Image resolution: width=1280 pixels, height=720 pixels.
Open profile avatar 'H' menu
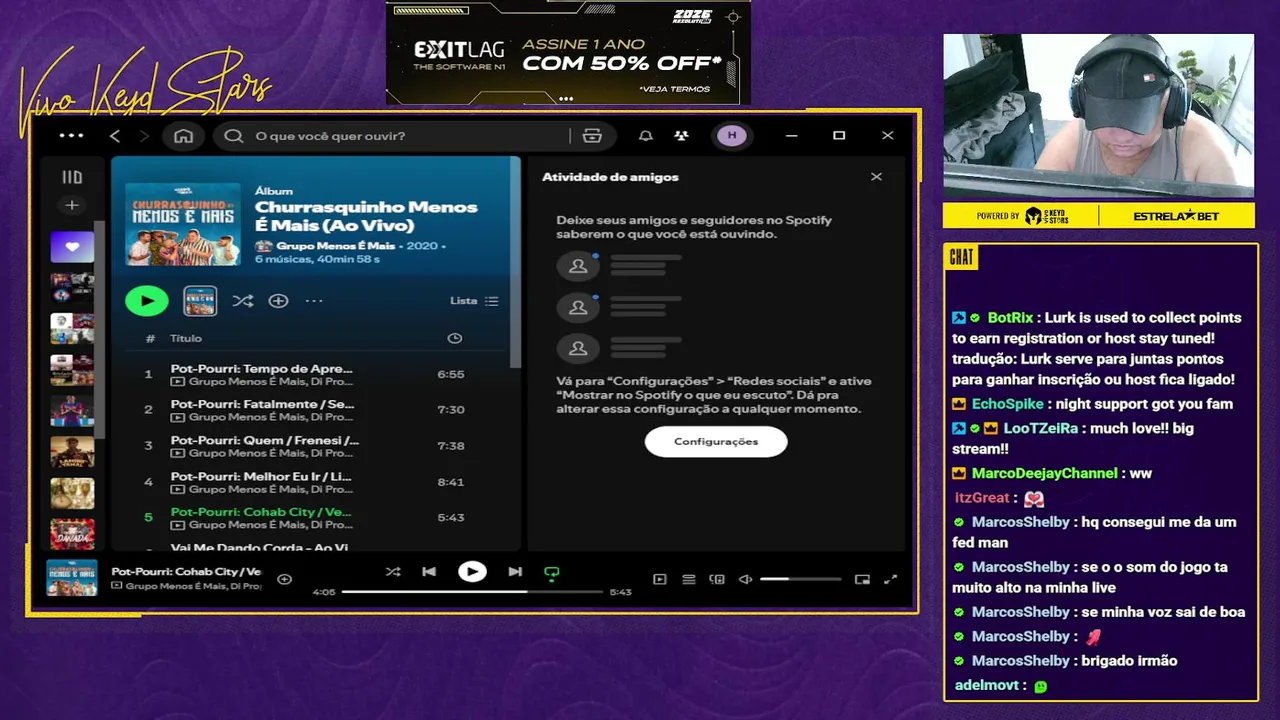(x=731, y=135)
